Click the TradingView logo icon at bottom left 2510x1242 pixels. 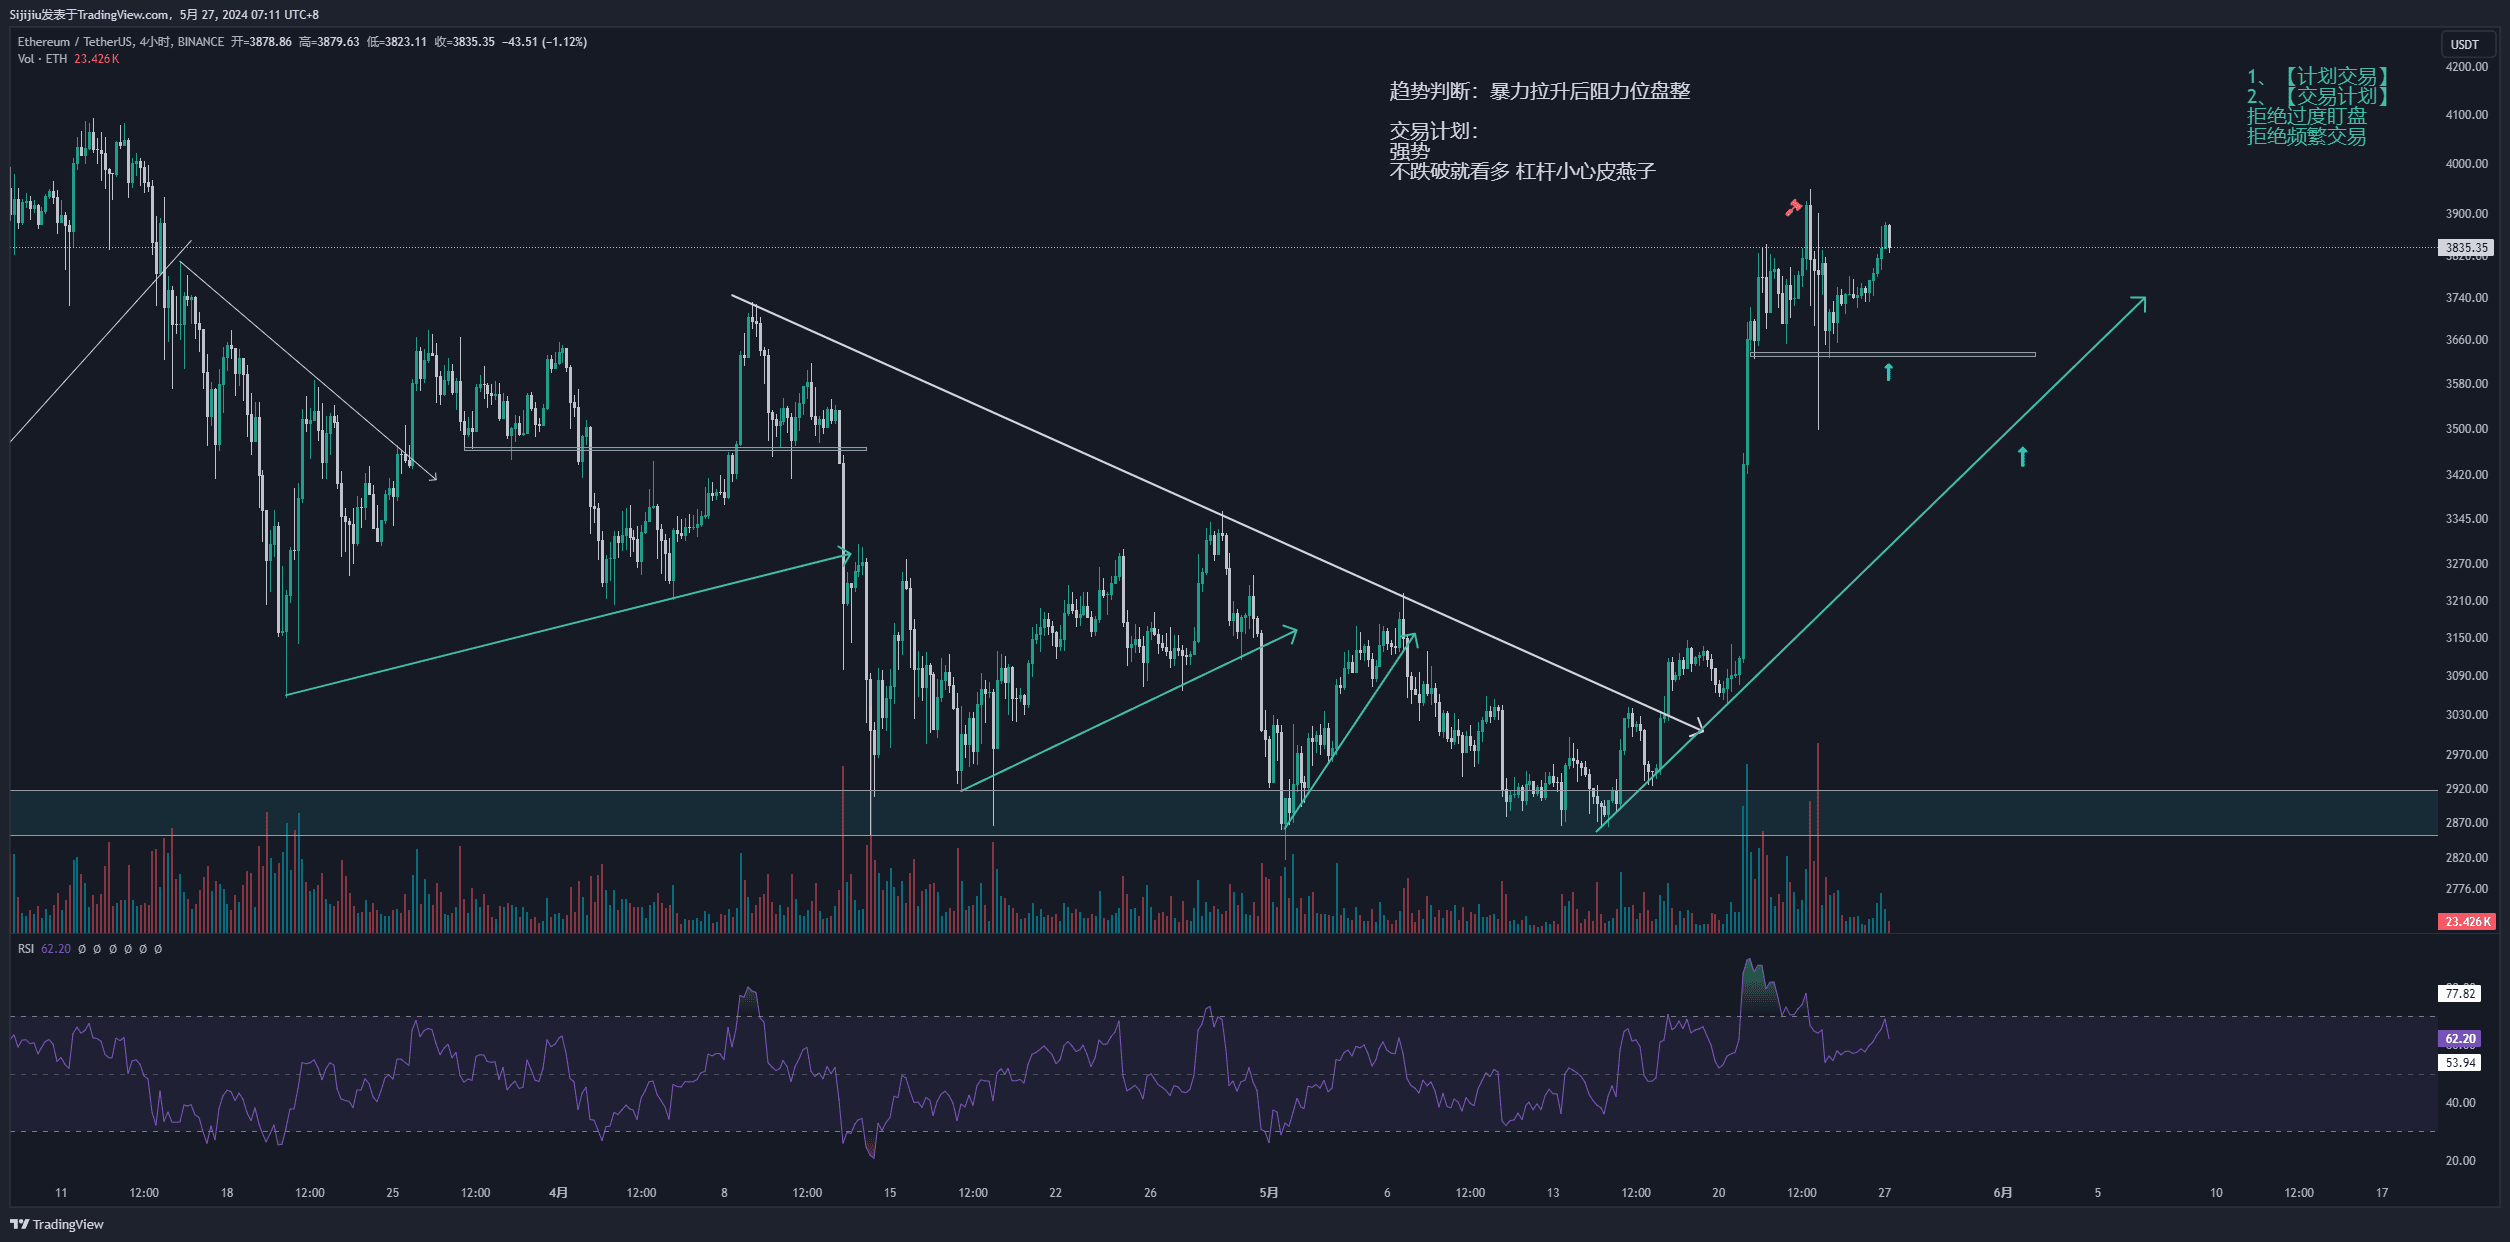click(x=19, y=1224)
